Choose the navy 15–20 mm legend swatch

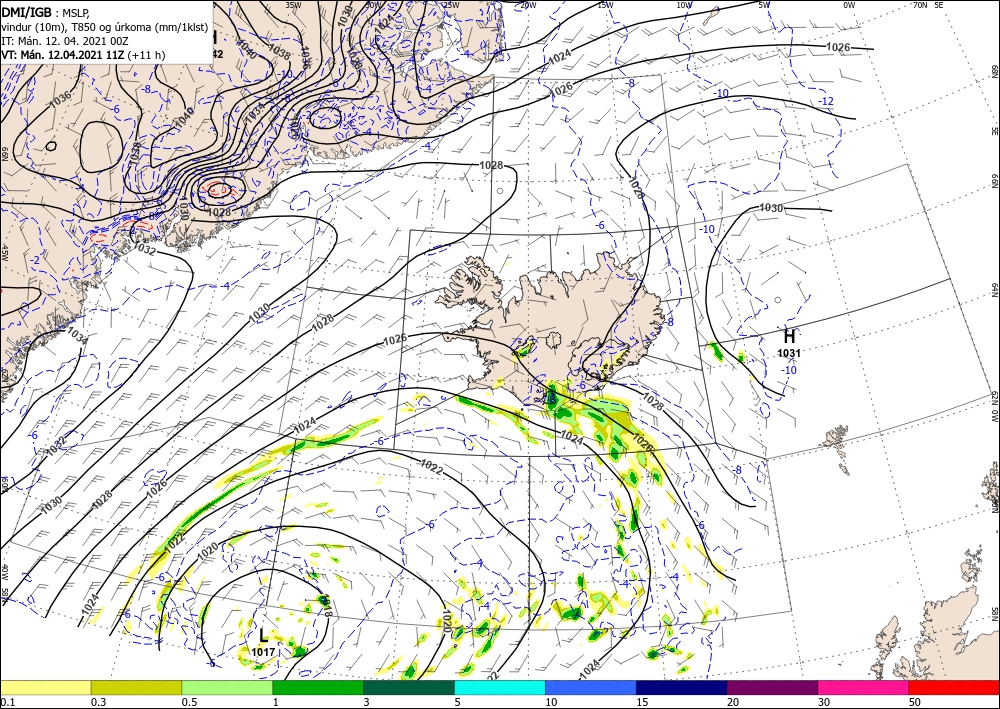click(x=682, y=687)
